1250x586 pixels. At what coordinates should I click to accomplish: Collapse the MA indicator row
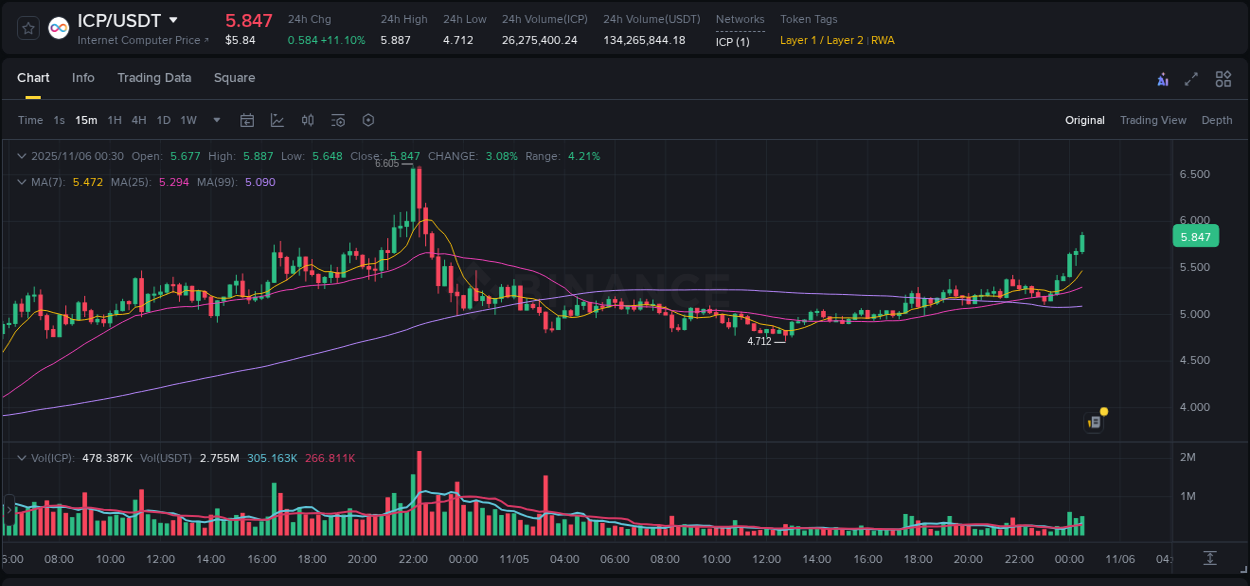(x=21, y=182)
